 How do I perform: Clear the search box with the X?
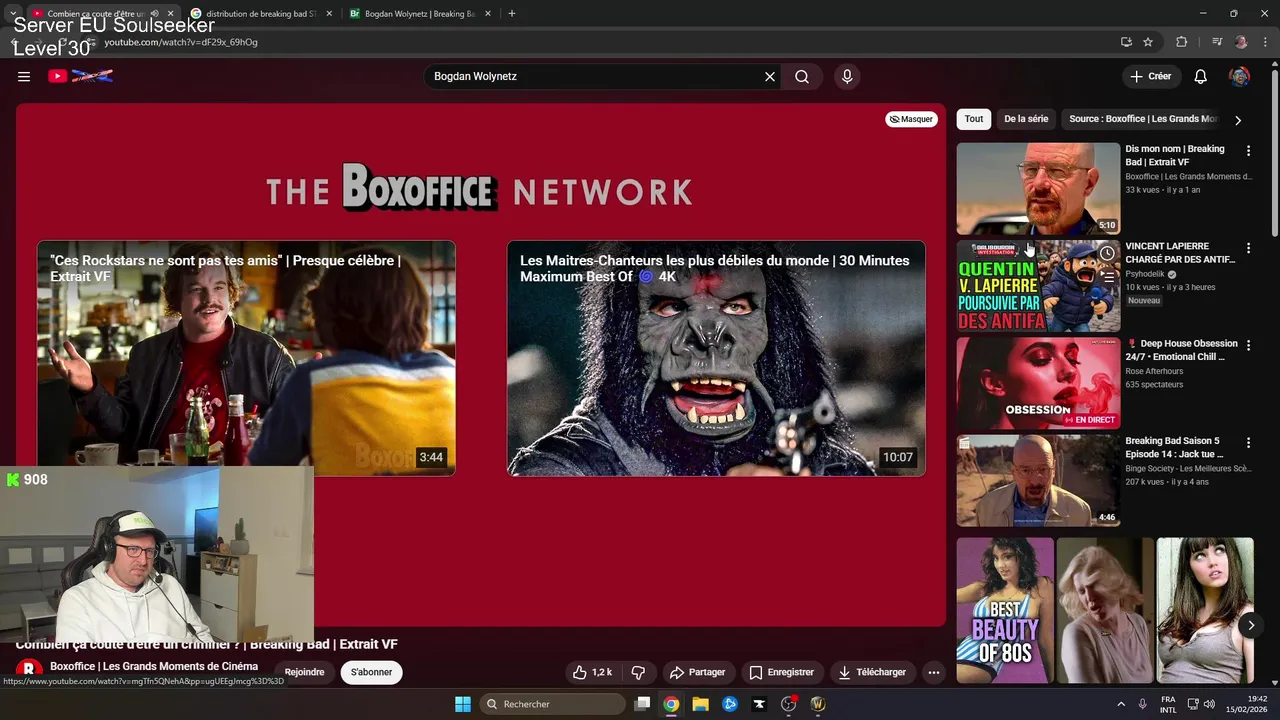coord(770,76)
